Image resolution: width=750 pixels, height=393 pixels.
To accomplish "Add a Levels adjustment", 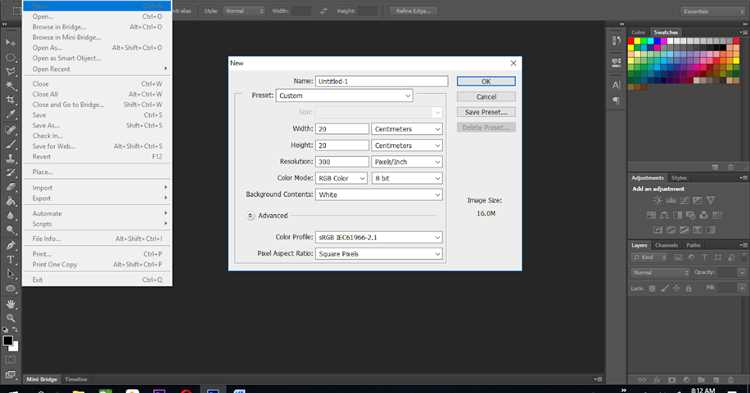I will 671,200.
